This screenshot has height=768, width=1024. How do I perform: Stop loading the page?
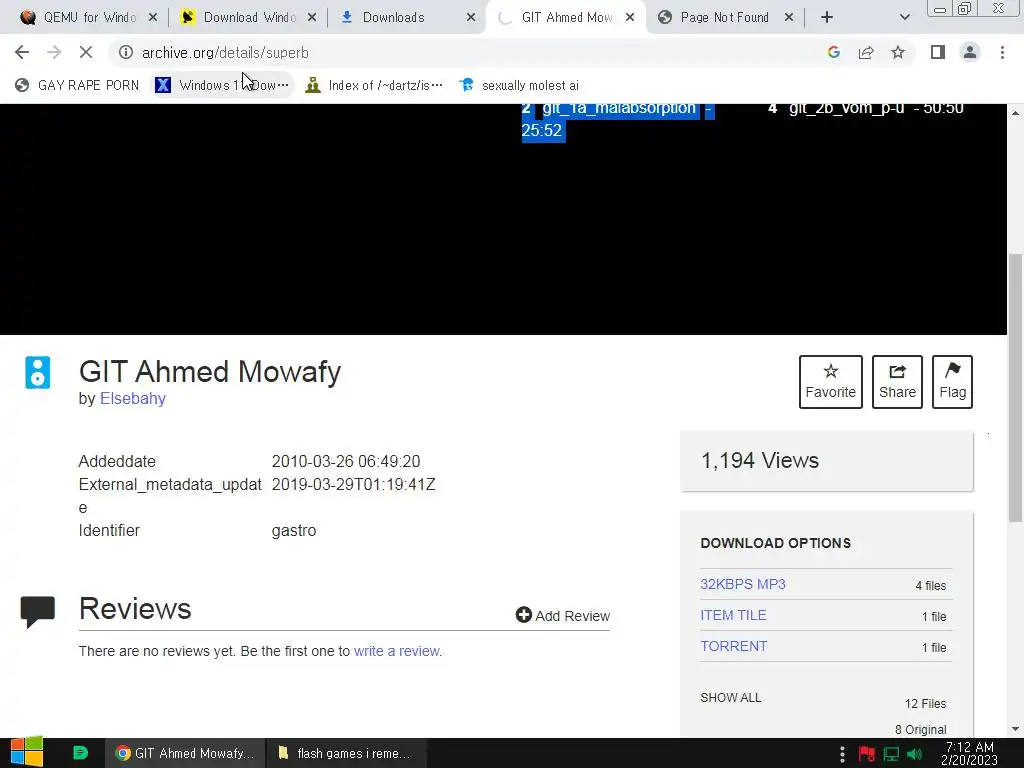click(x=86, y=52)
